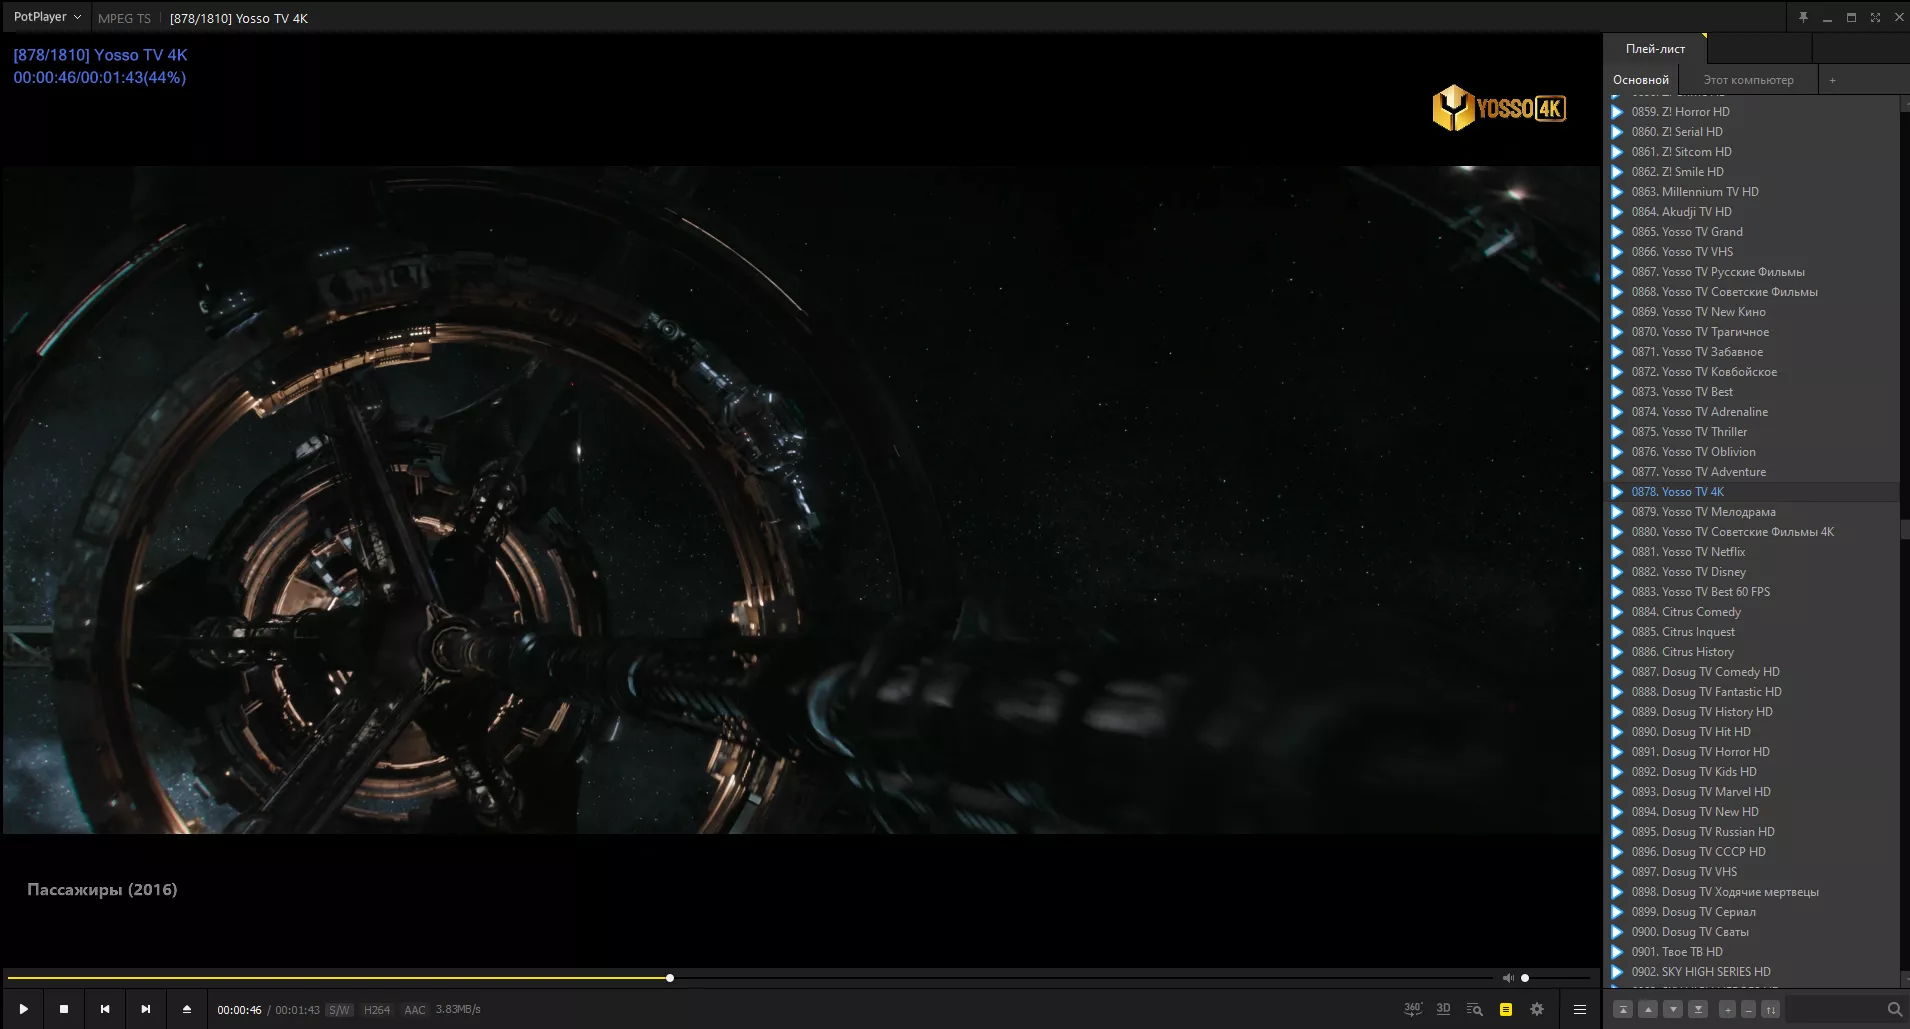The height and width of the screenshot is (1029, 1910).
Task: Select the playing item 0878. Yosso TV 4K
Action: [1753, 492]
